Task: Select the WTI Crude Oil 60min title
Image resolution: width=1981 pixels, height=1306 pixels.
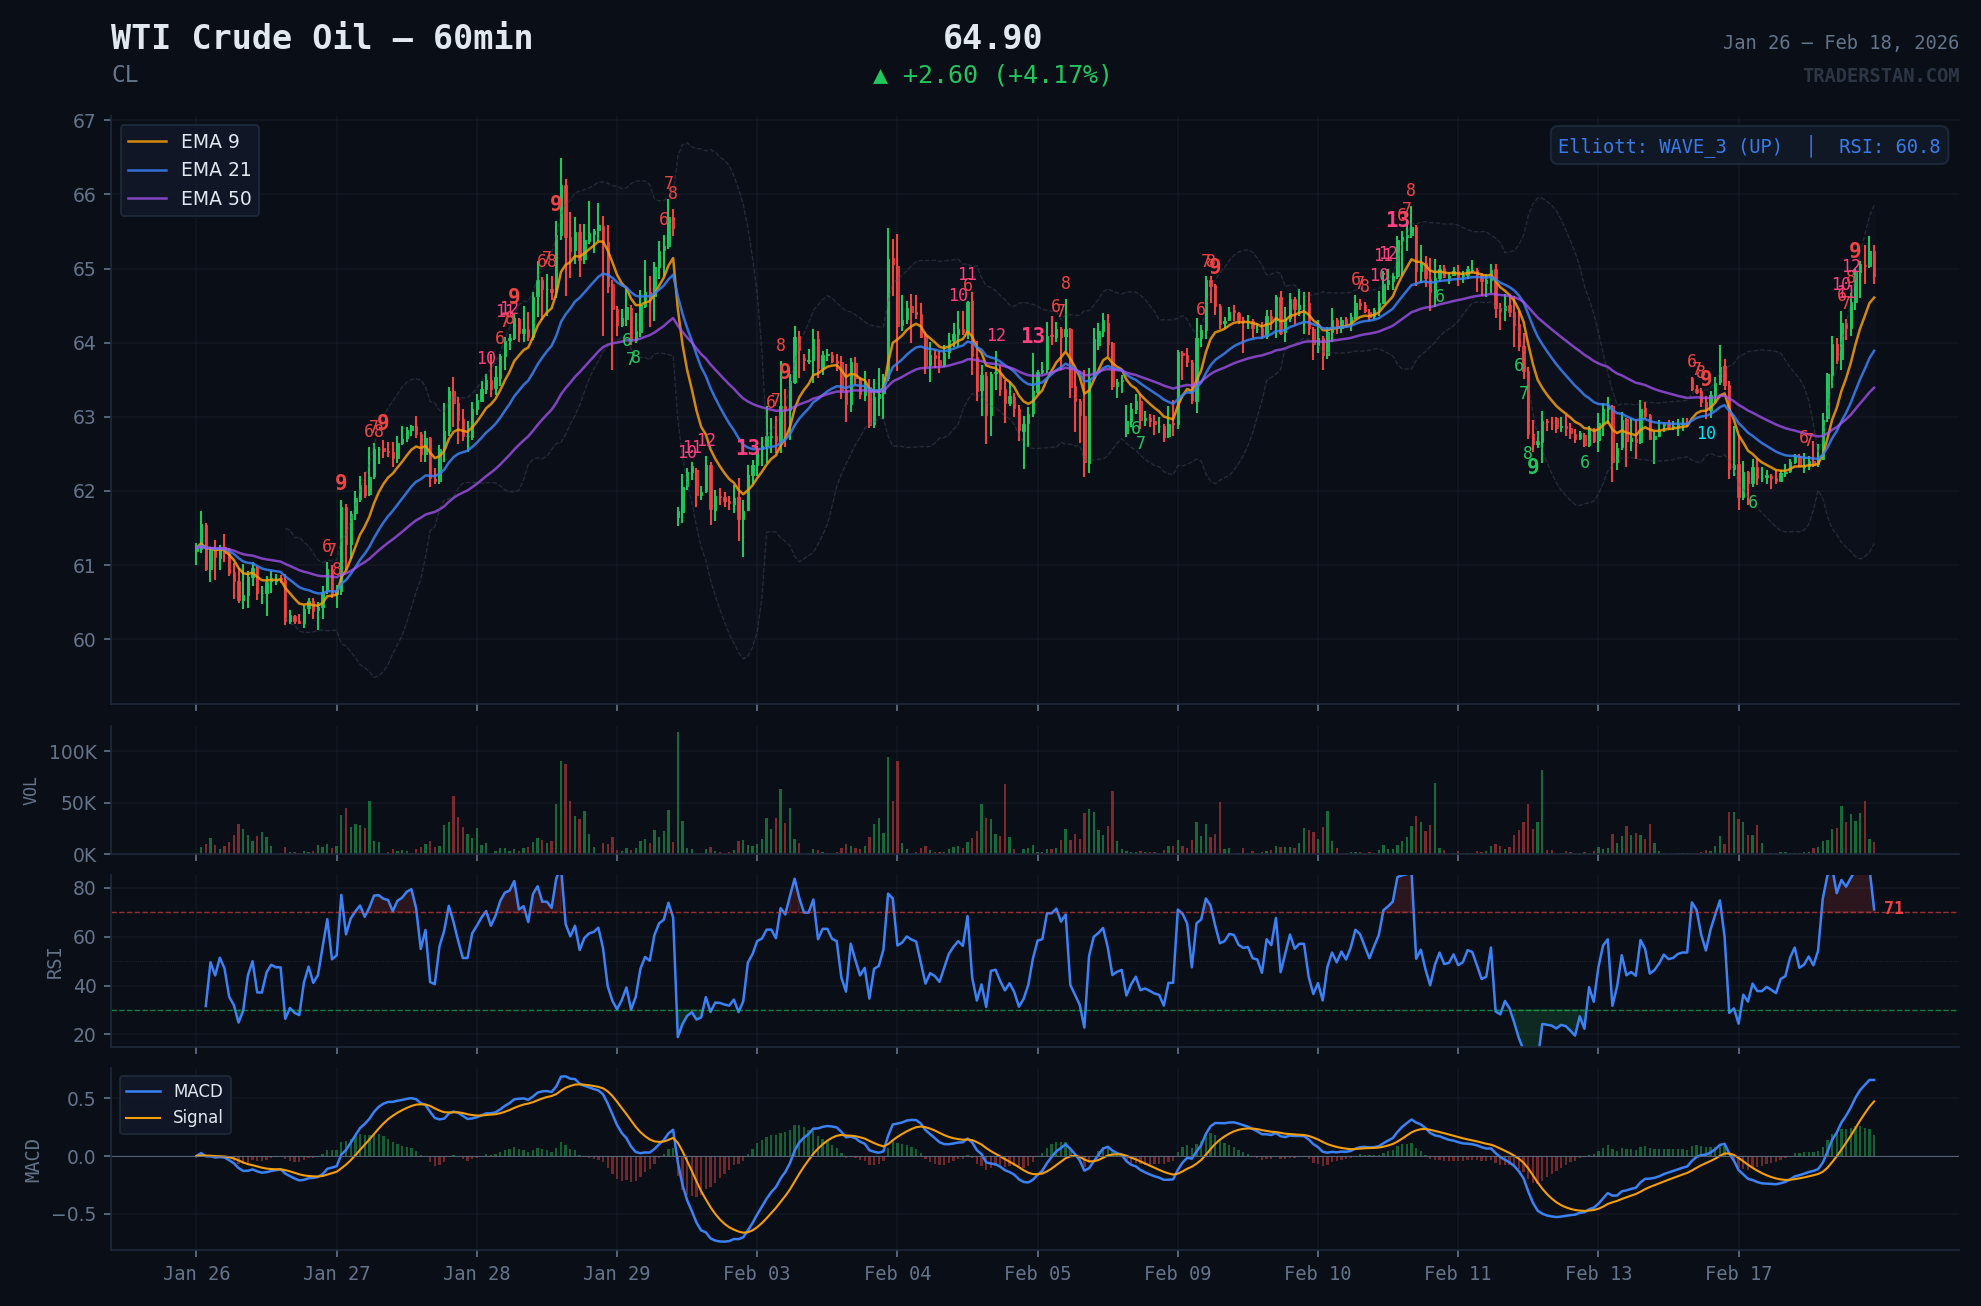Action: [321, 37]
